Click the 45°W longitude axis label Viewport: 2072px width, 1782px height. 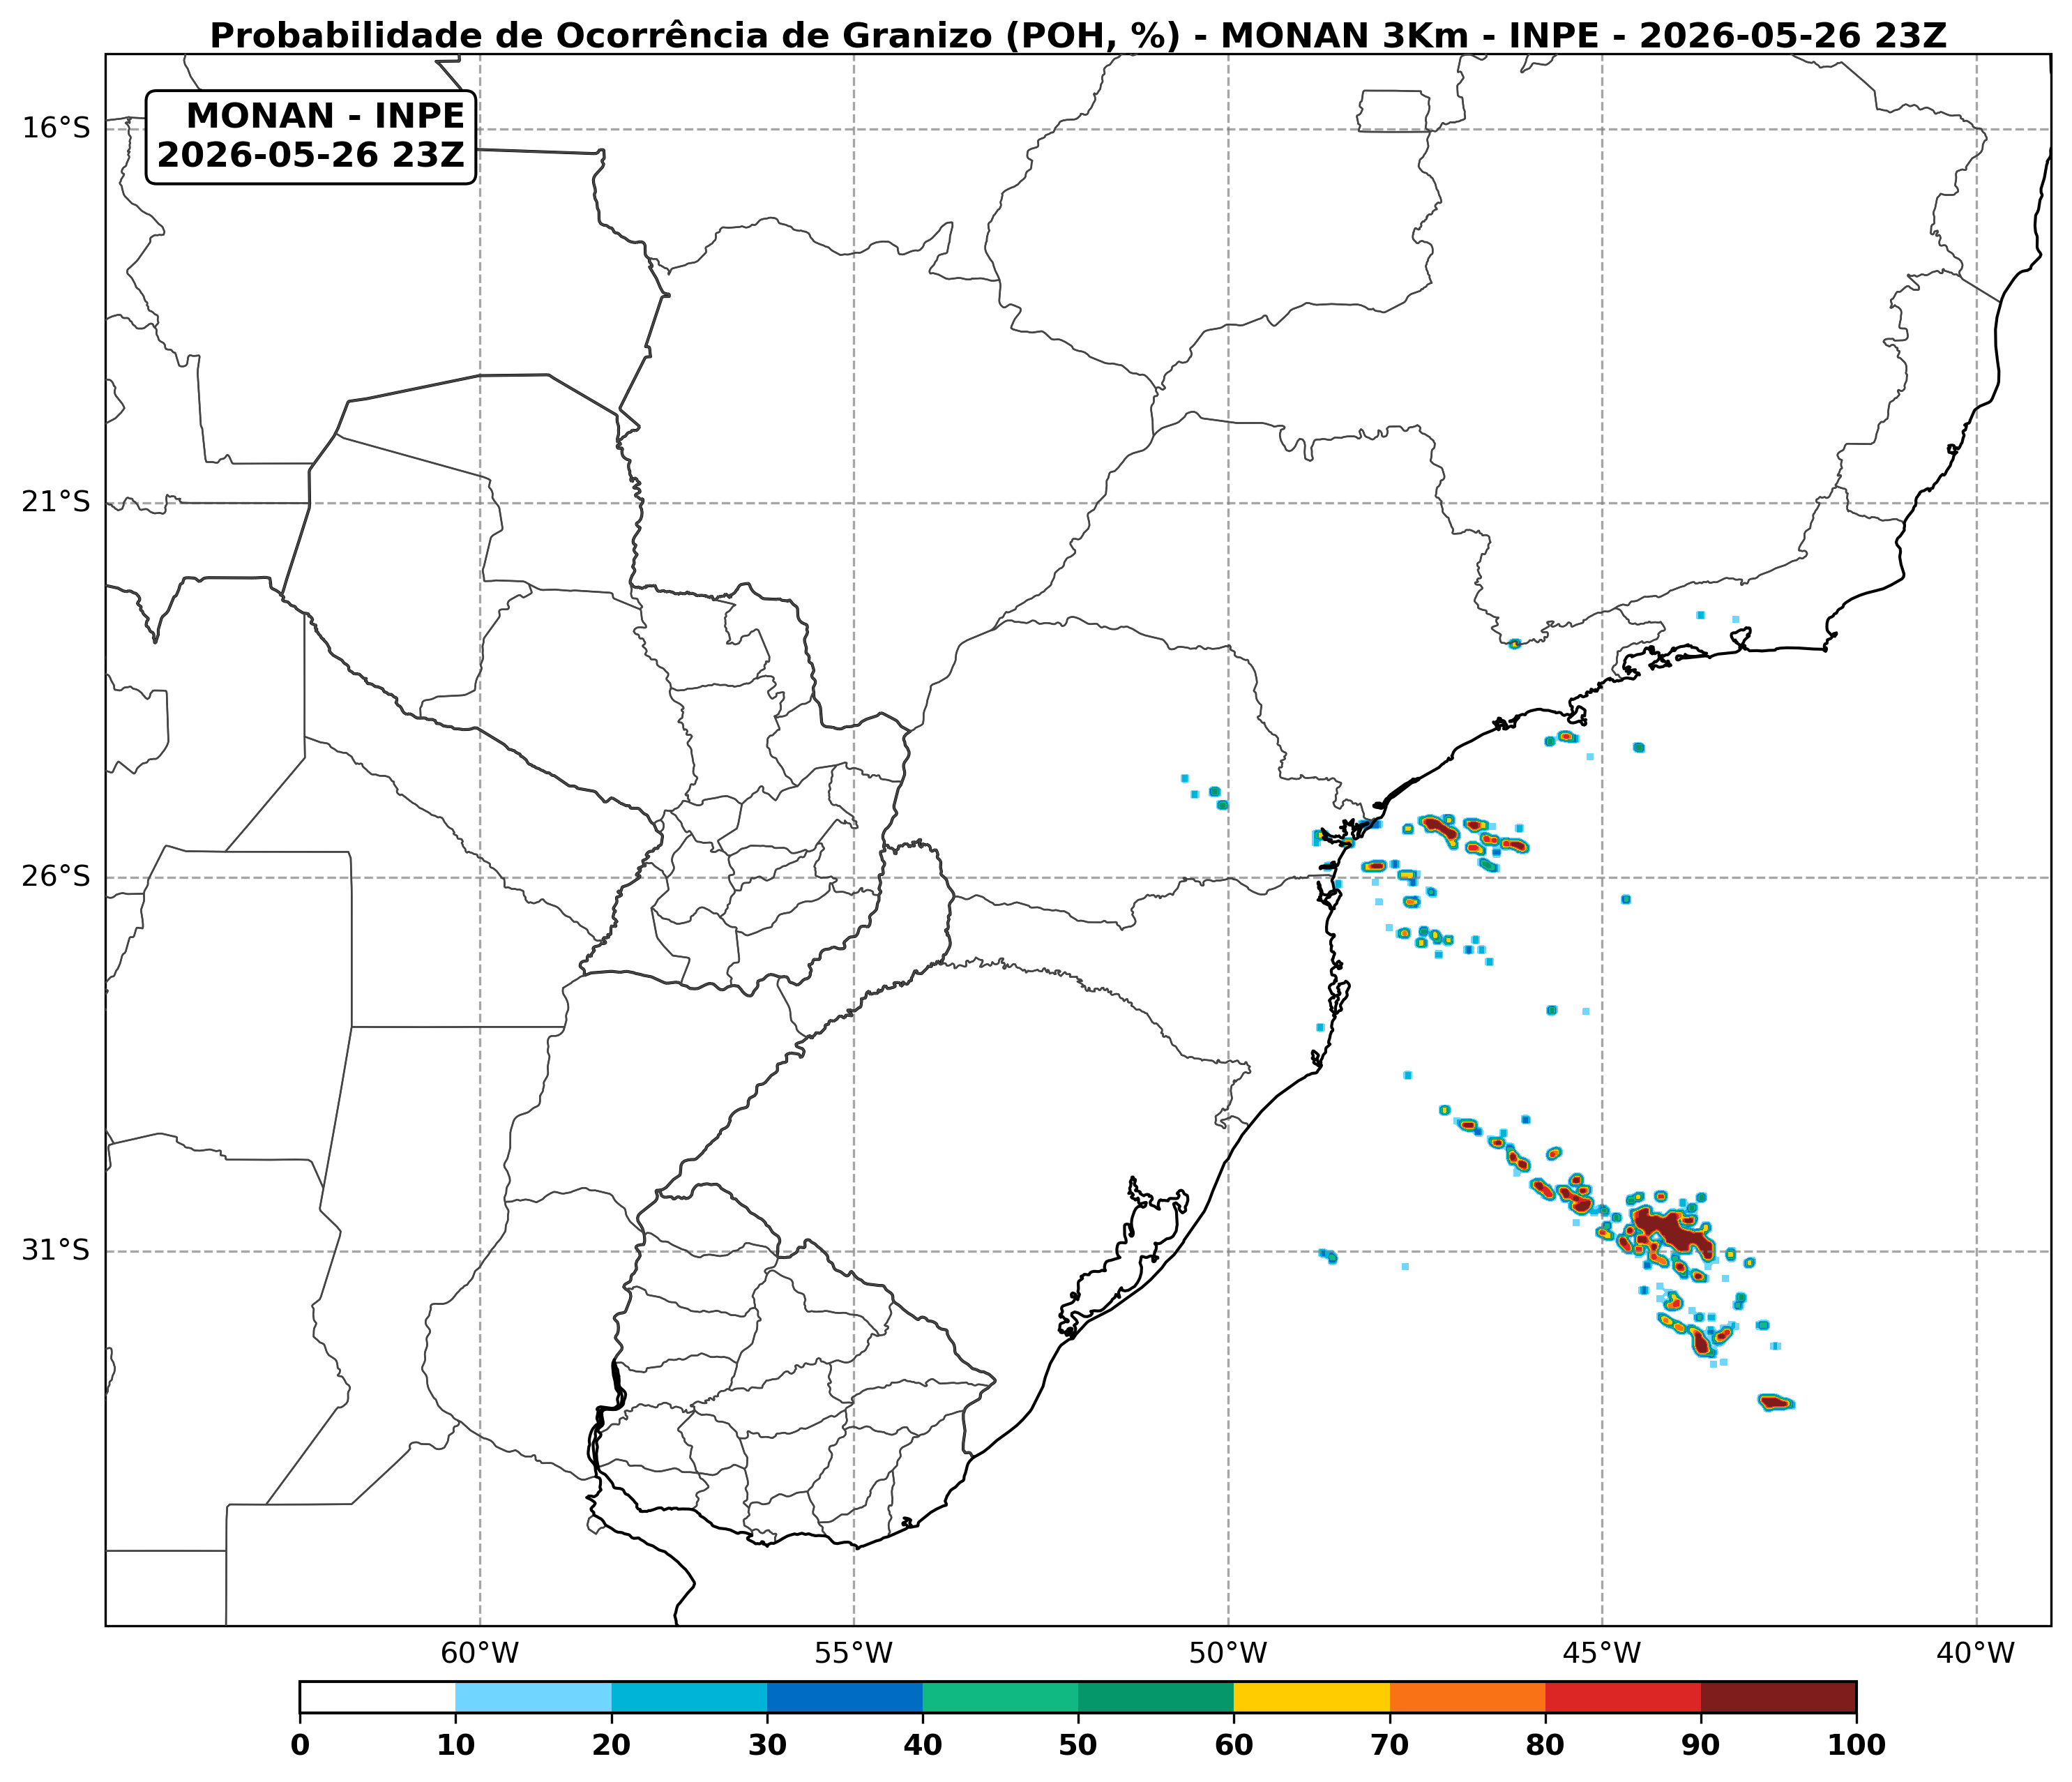(x=1602, y=1653)
